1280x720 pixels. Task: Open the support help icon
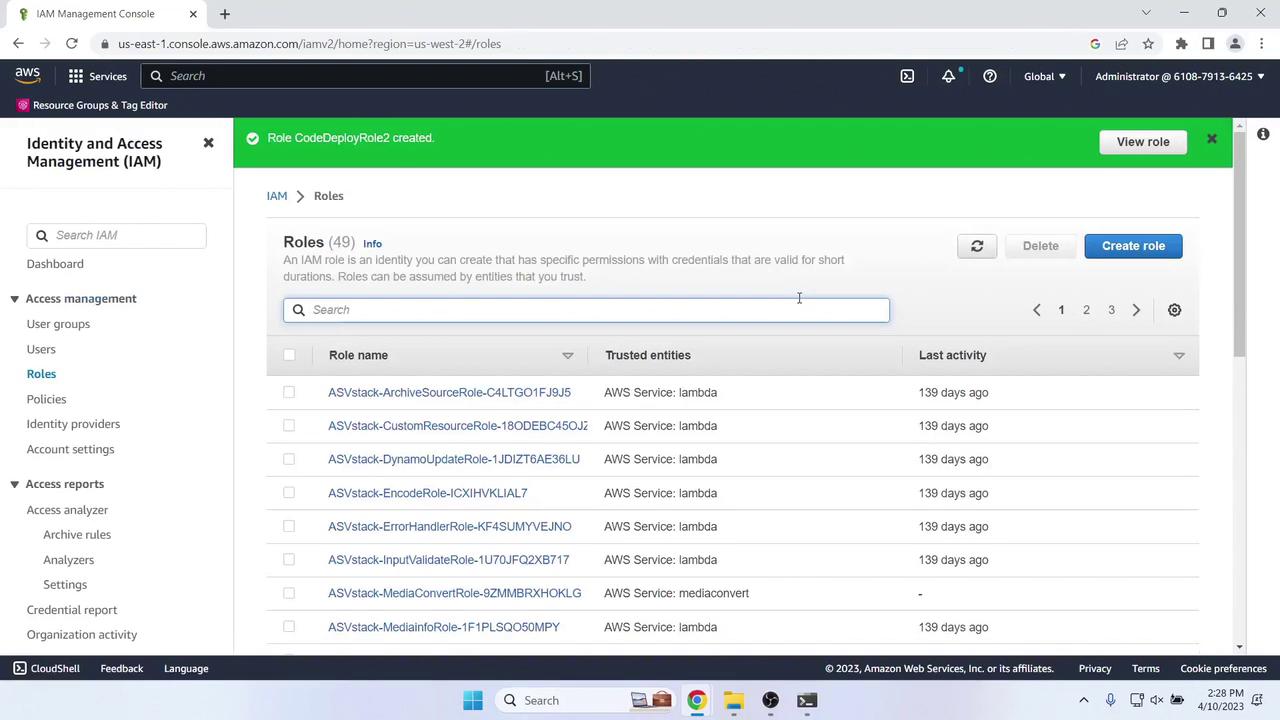coord(989,76)
